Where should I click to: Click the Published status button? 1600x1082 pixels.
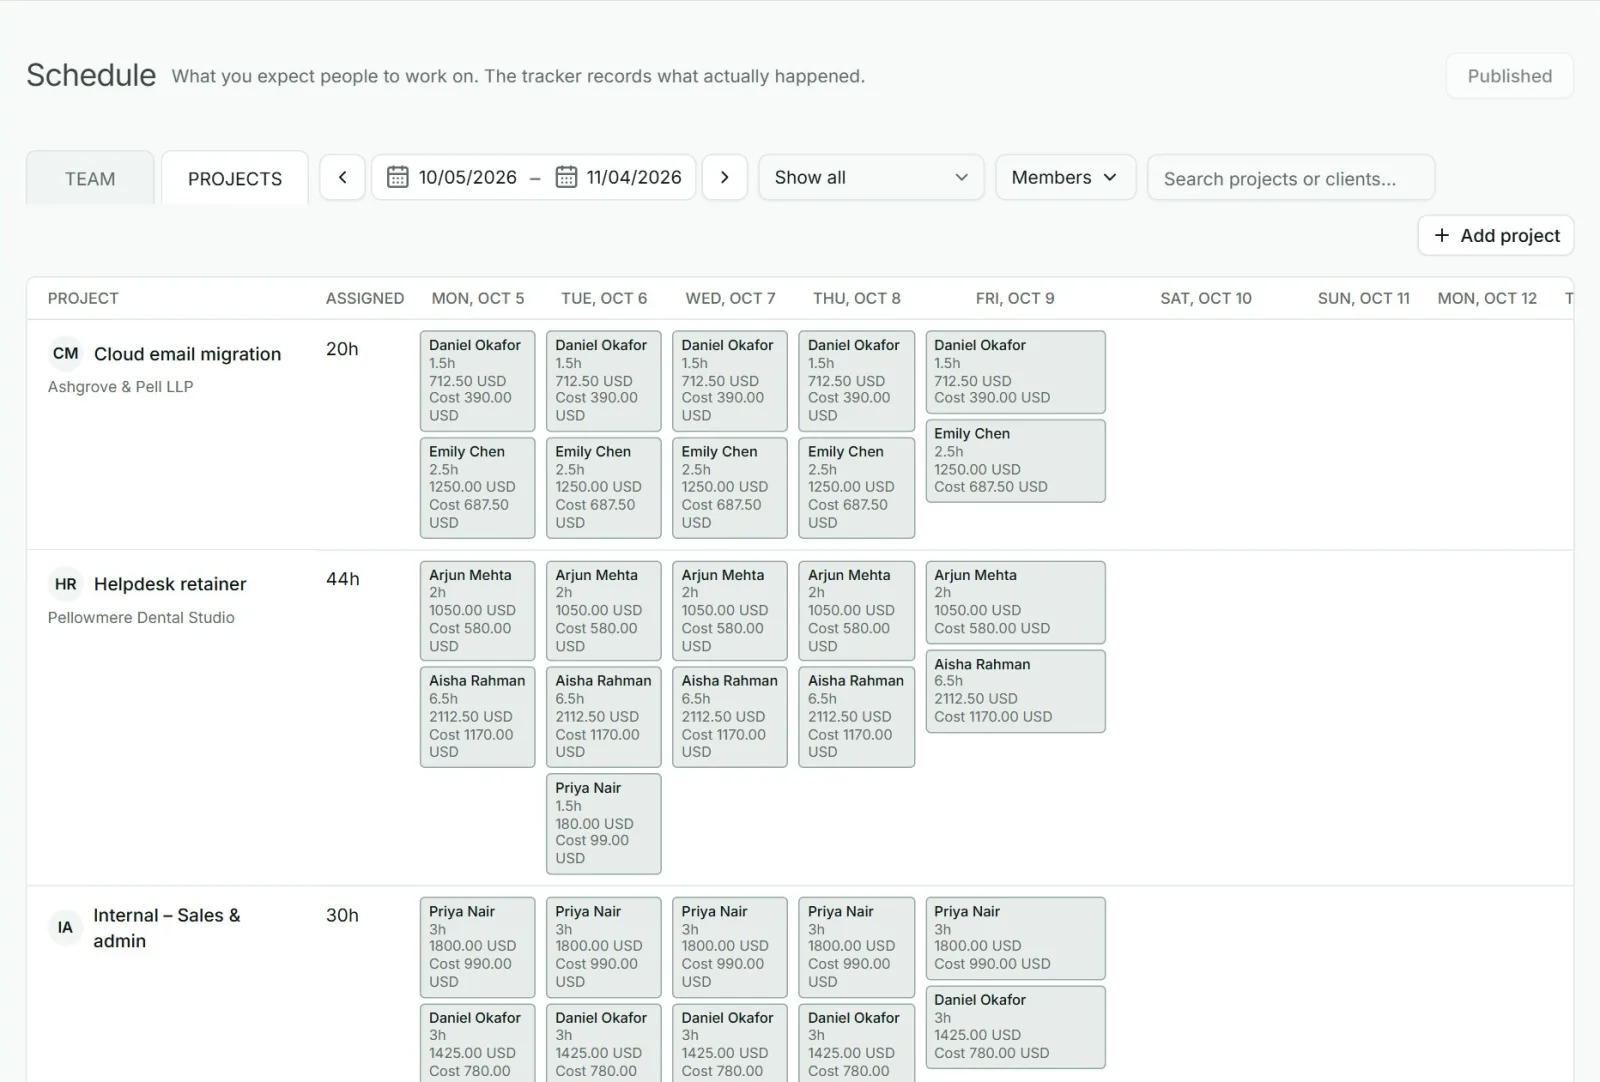point(1510,76)
